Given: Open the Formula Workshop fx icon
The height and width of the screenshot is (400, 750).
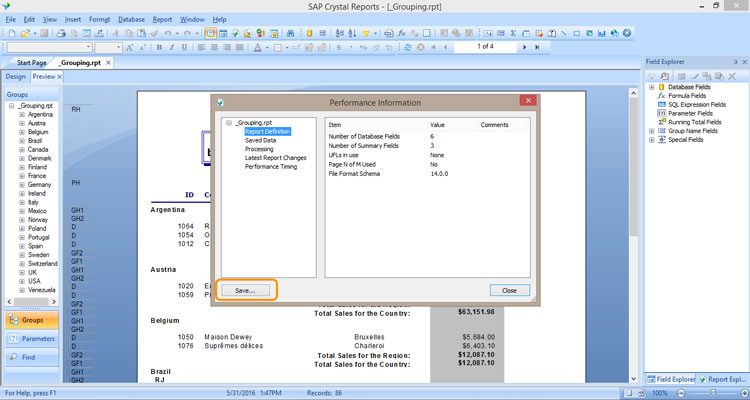Looking at the screenshot, I should pyautogui.click(x=402, y=33).
